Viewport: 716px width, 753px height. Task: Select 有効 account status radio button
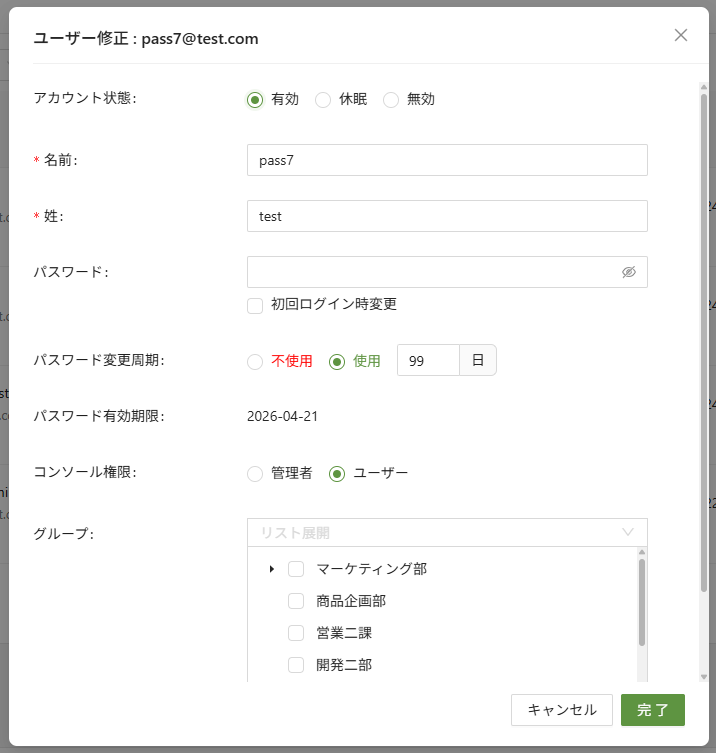tap(255, 99)
